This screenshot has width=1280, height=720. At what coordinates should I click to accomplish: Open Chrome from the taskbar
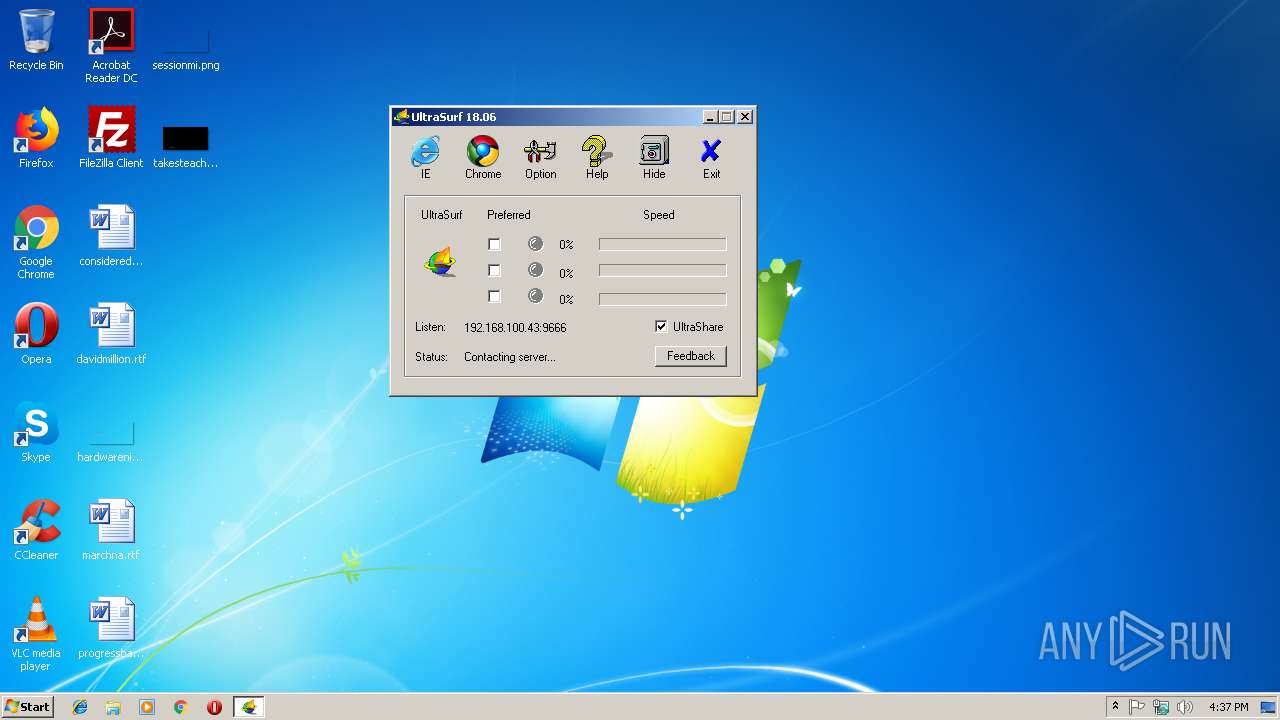(x=181, y=707)
